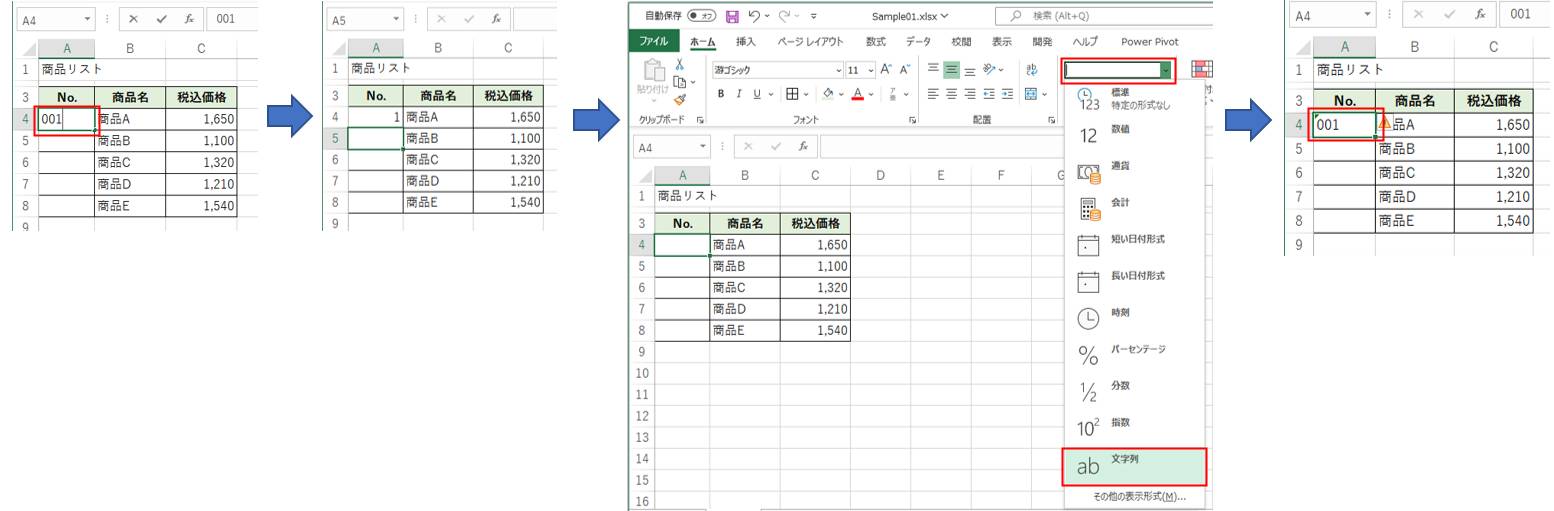The image size is (1554, 511).
Task: Select the Format Painter brush icon
Action: pyautogui.click(x=680, y=99)
